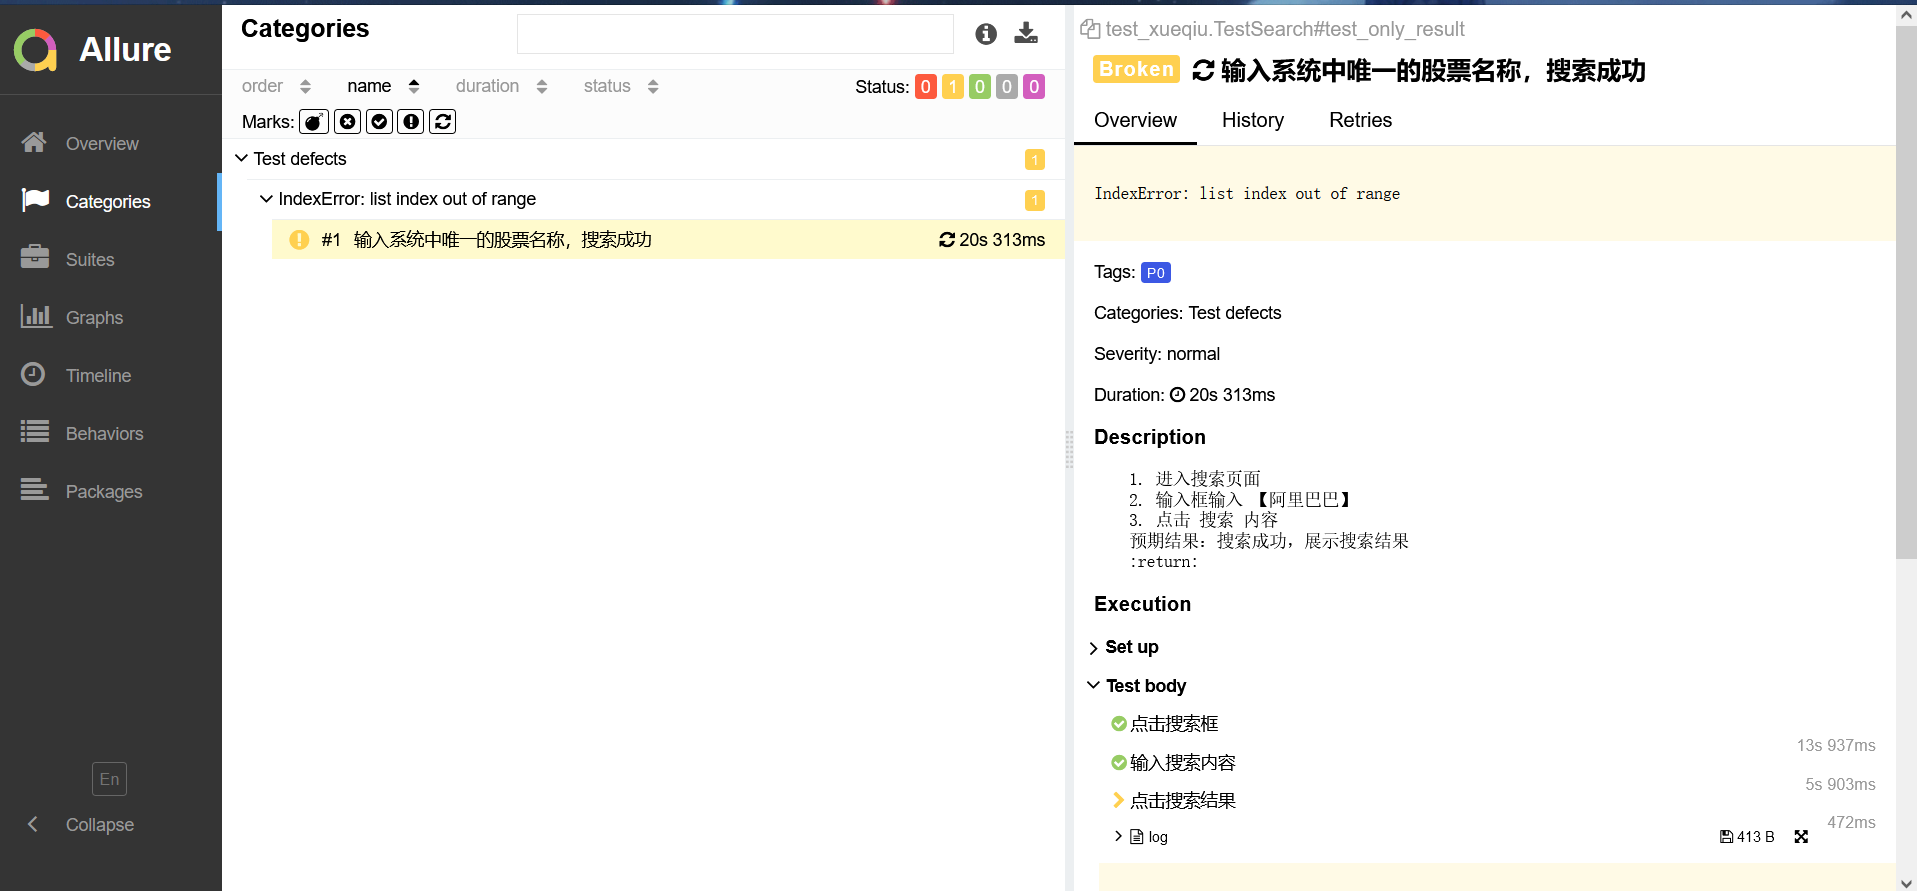
Task: Copy test name with the clipboard icon
Action: [1090, 29]
